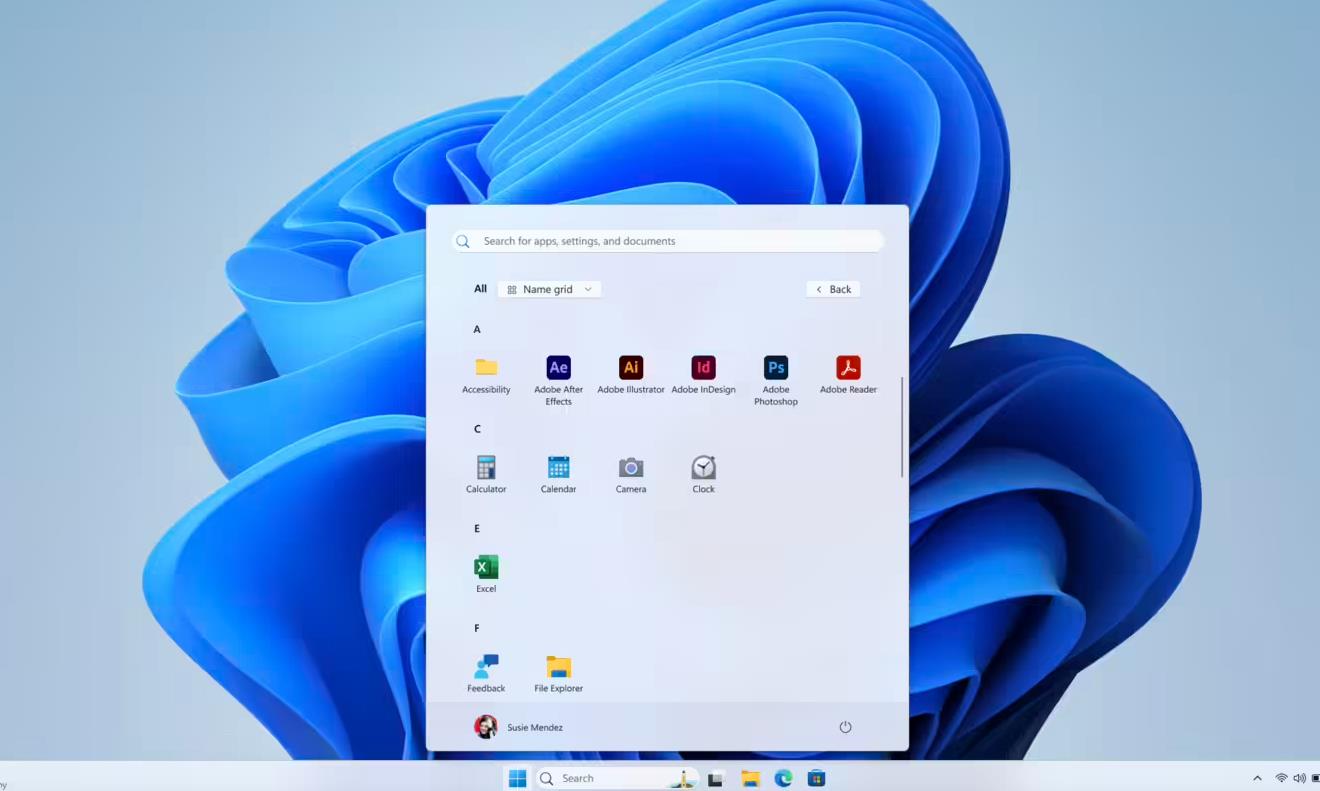Screen dimensions: 1320x791
Task: Show hidden system tray icons chevron
Action: pyautogui.click(x=1257, y=778)
